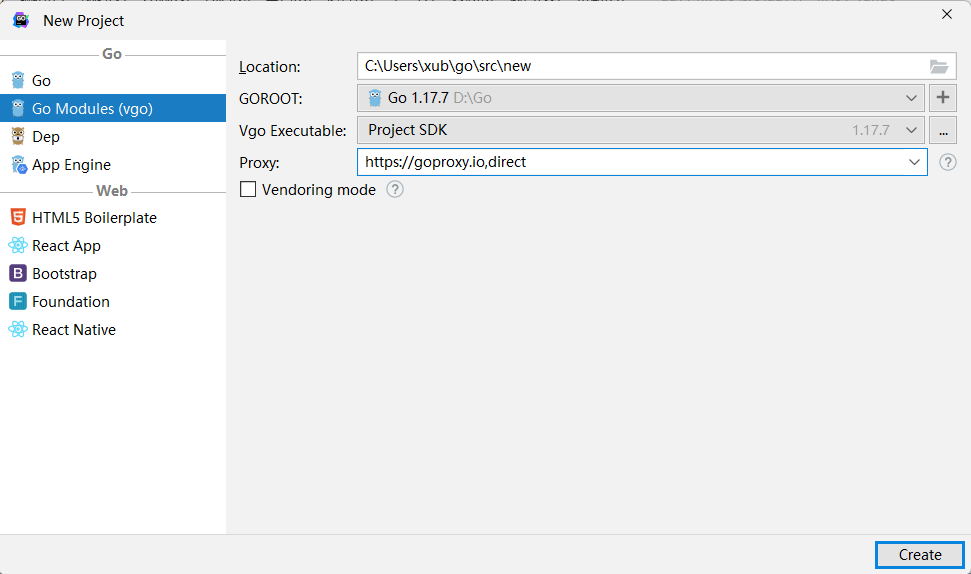The image size is (971, 574).
Task: Expand the Proxy dropdown list
Action: [x=914, y=162]
